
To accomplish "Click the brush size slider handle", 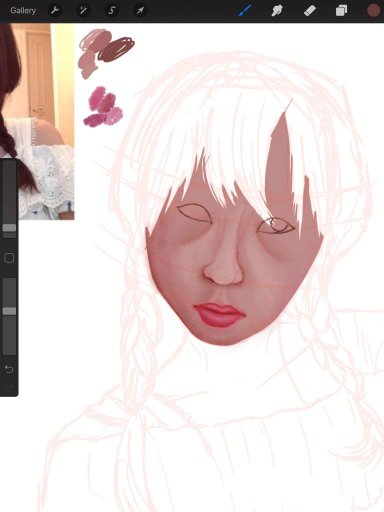I will tap(9, 228).
